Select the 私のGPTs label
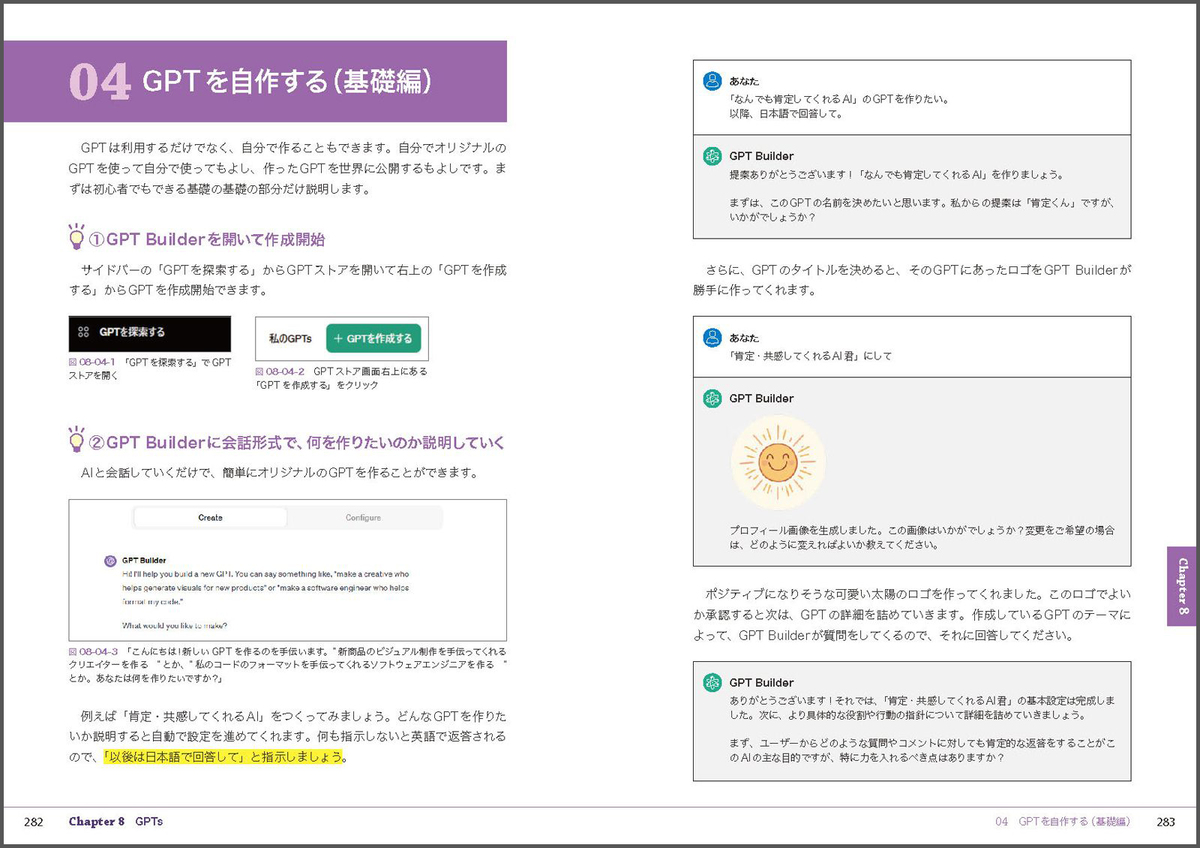Image resolution: width=1200 pixels, height=848 pixels. click(x=290, y=339)
